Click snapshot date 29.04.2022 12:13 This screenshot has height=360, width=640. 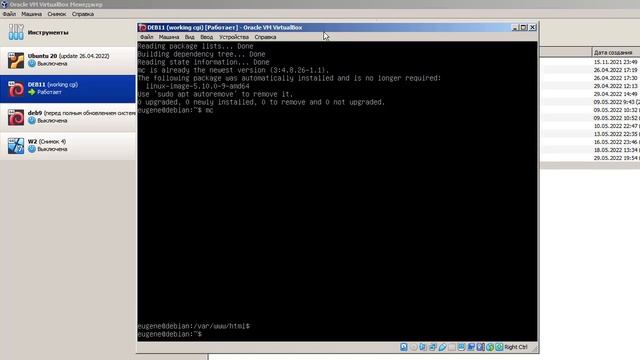615,86
